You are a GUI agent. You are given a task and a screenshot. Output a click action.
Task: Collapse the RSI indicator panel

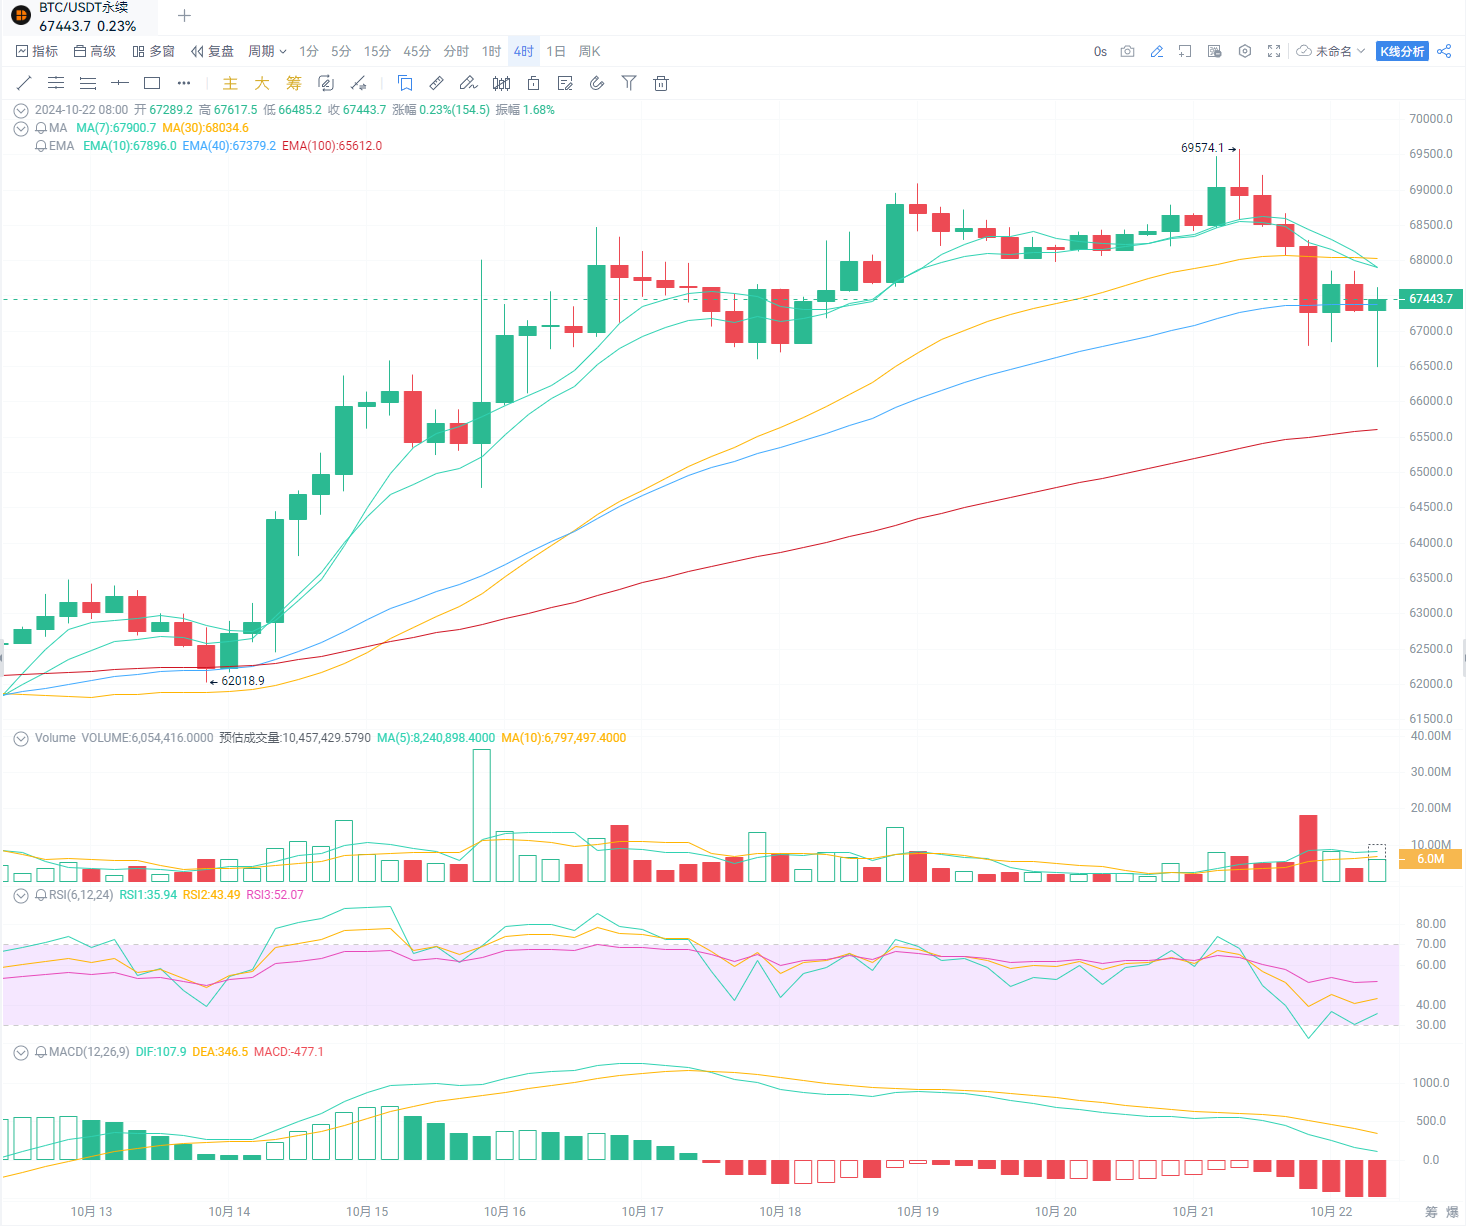(20, 895)
